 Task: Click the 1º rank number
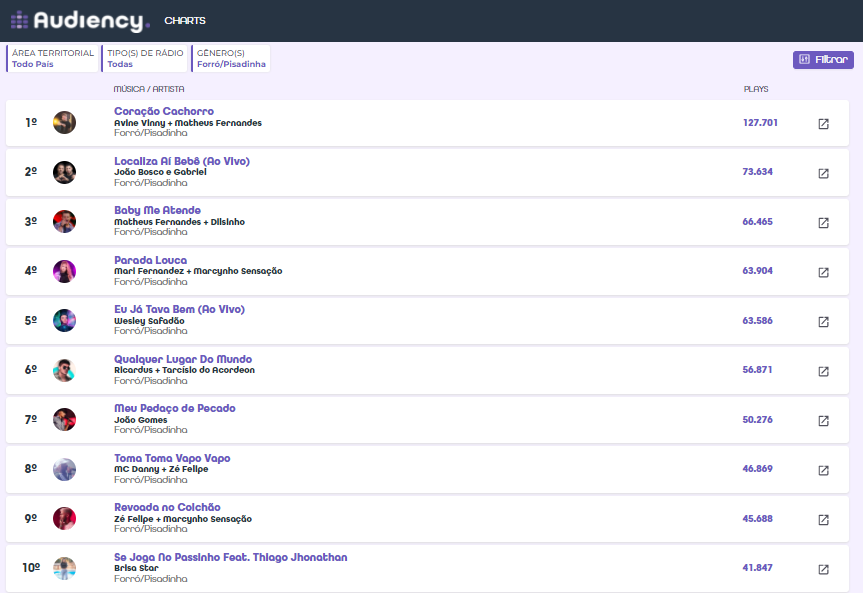(x=31, y=122)
